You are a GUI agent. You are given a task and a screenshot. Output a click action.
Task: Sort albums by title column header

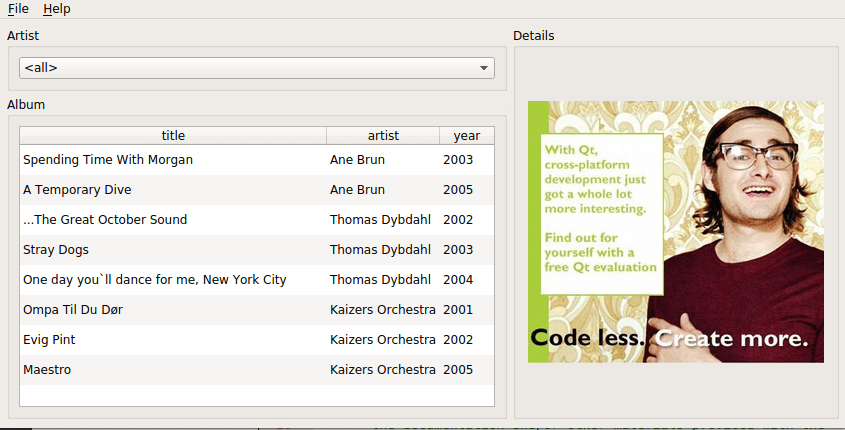pos(173,136)
